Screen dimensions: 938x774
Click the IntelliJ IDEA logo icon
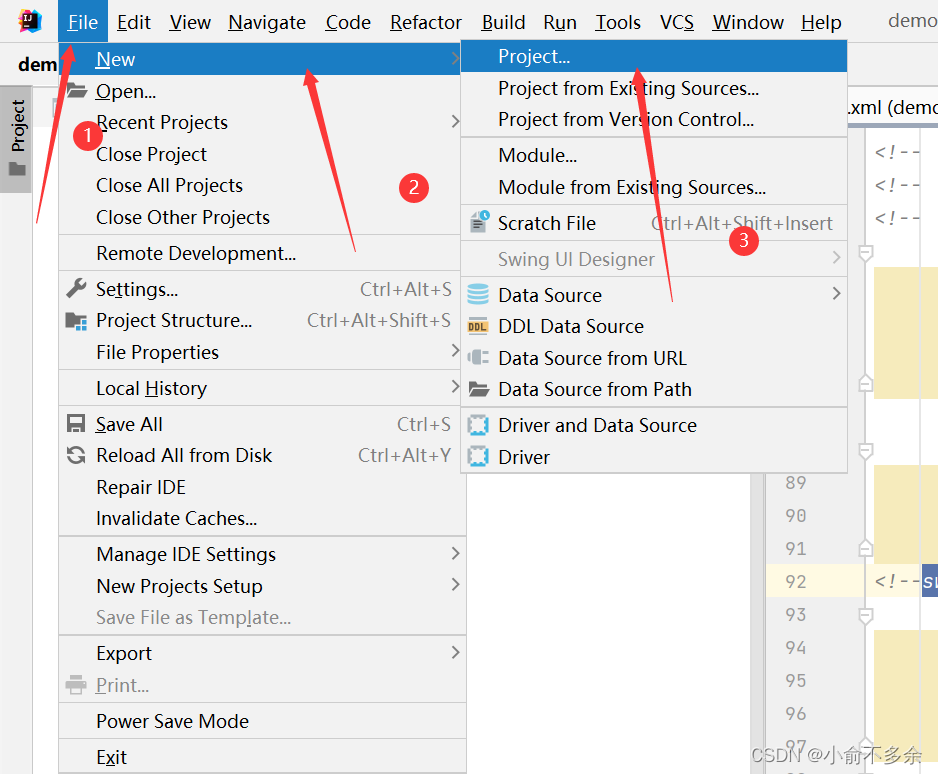29,21
